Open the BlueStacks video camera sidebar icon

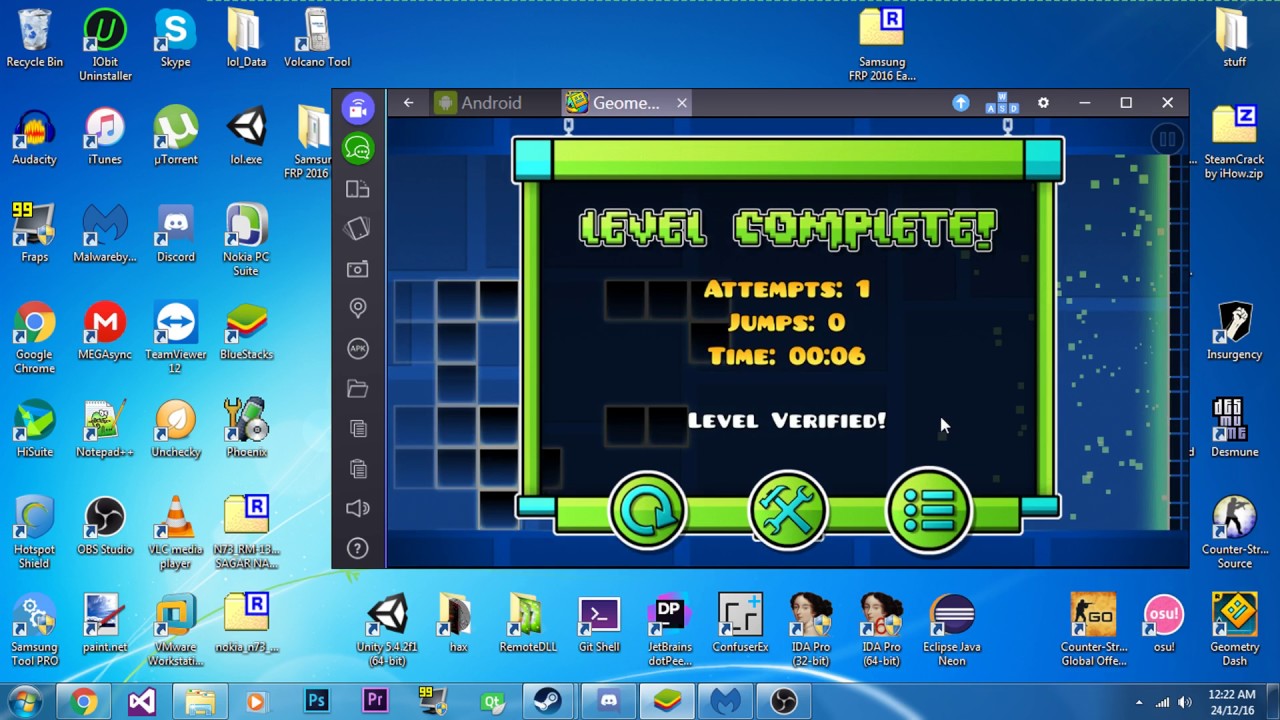(x=358, y=108)
